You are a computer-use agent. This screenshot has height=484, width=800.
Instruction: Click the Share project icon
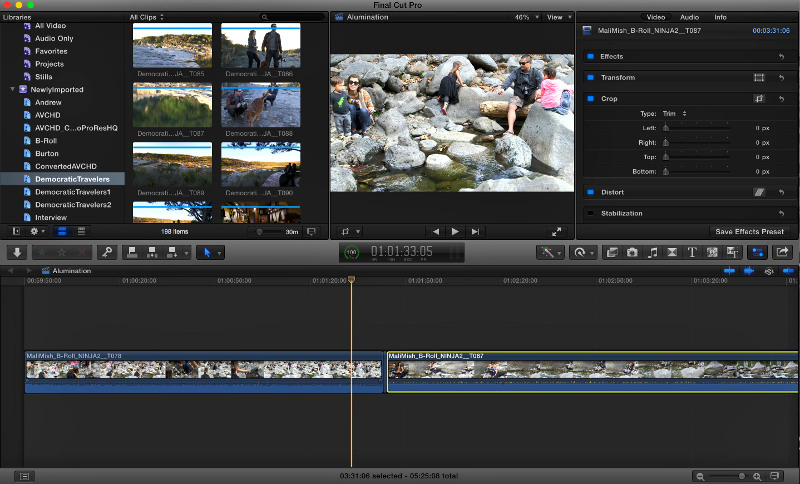coord(783,253)
